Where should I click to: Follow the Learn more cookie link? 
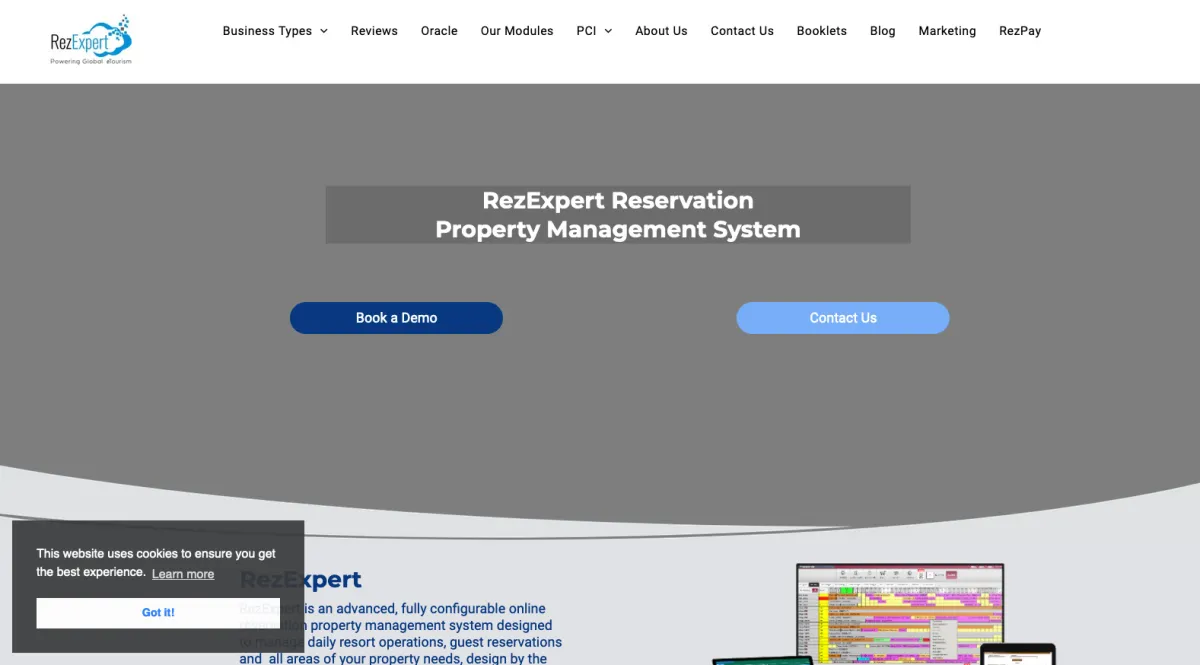(x=183, y=574)
